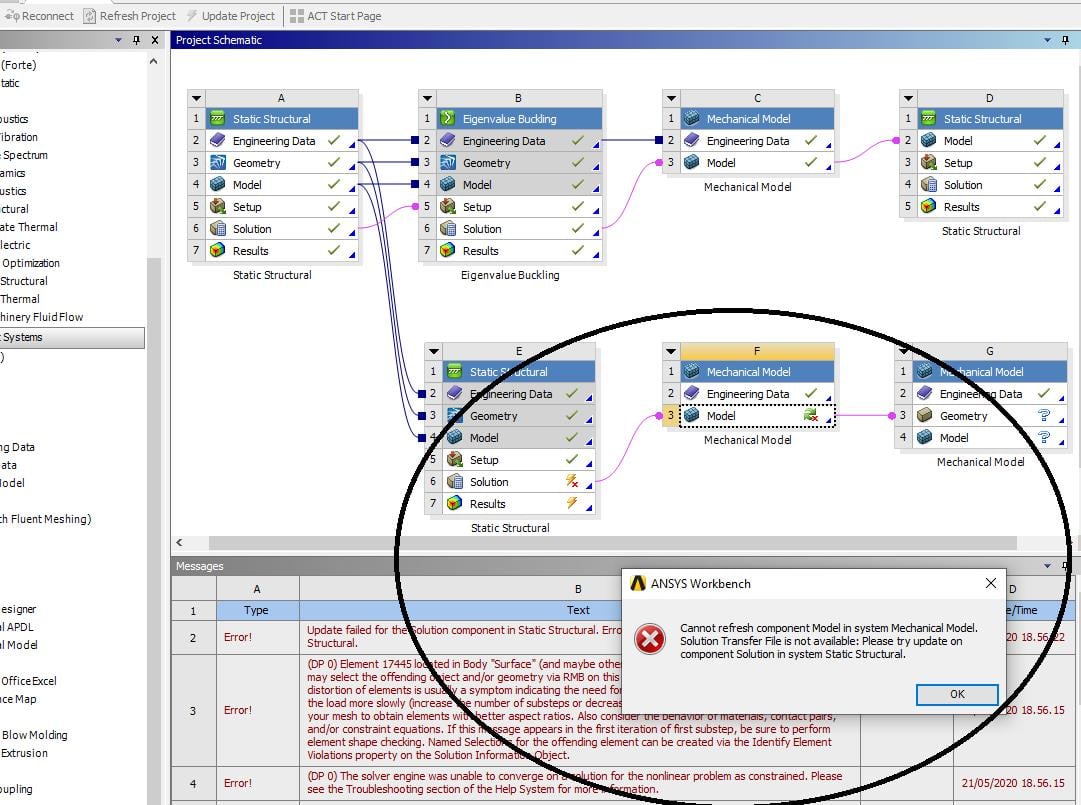Select Solution cell icon in system B
This screenshot has height=805, width=1081.
(x=447, y=229)
